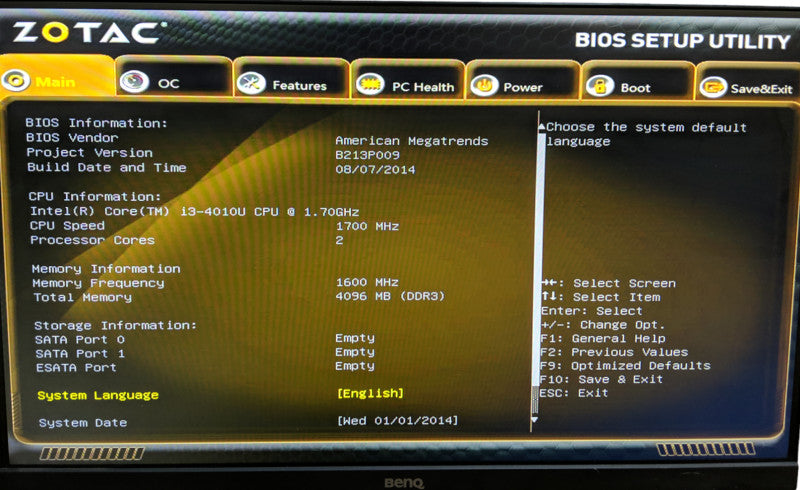Viewport: 800px width, 490px height.
Task: Click the Storage Information heading
Action: point(115,326)
